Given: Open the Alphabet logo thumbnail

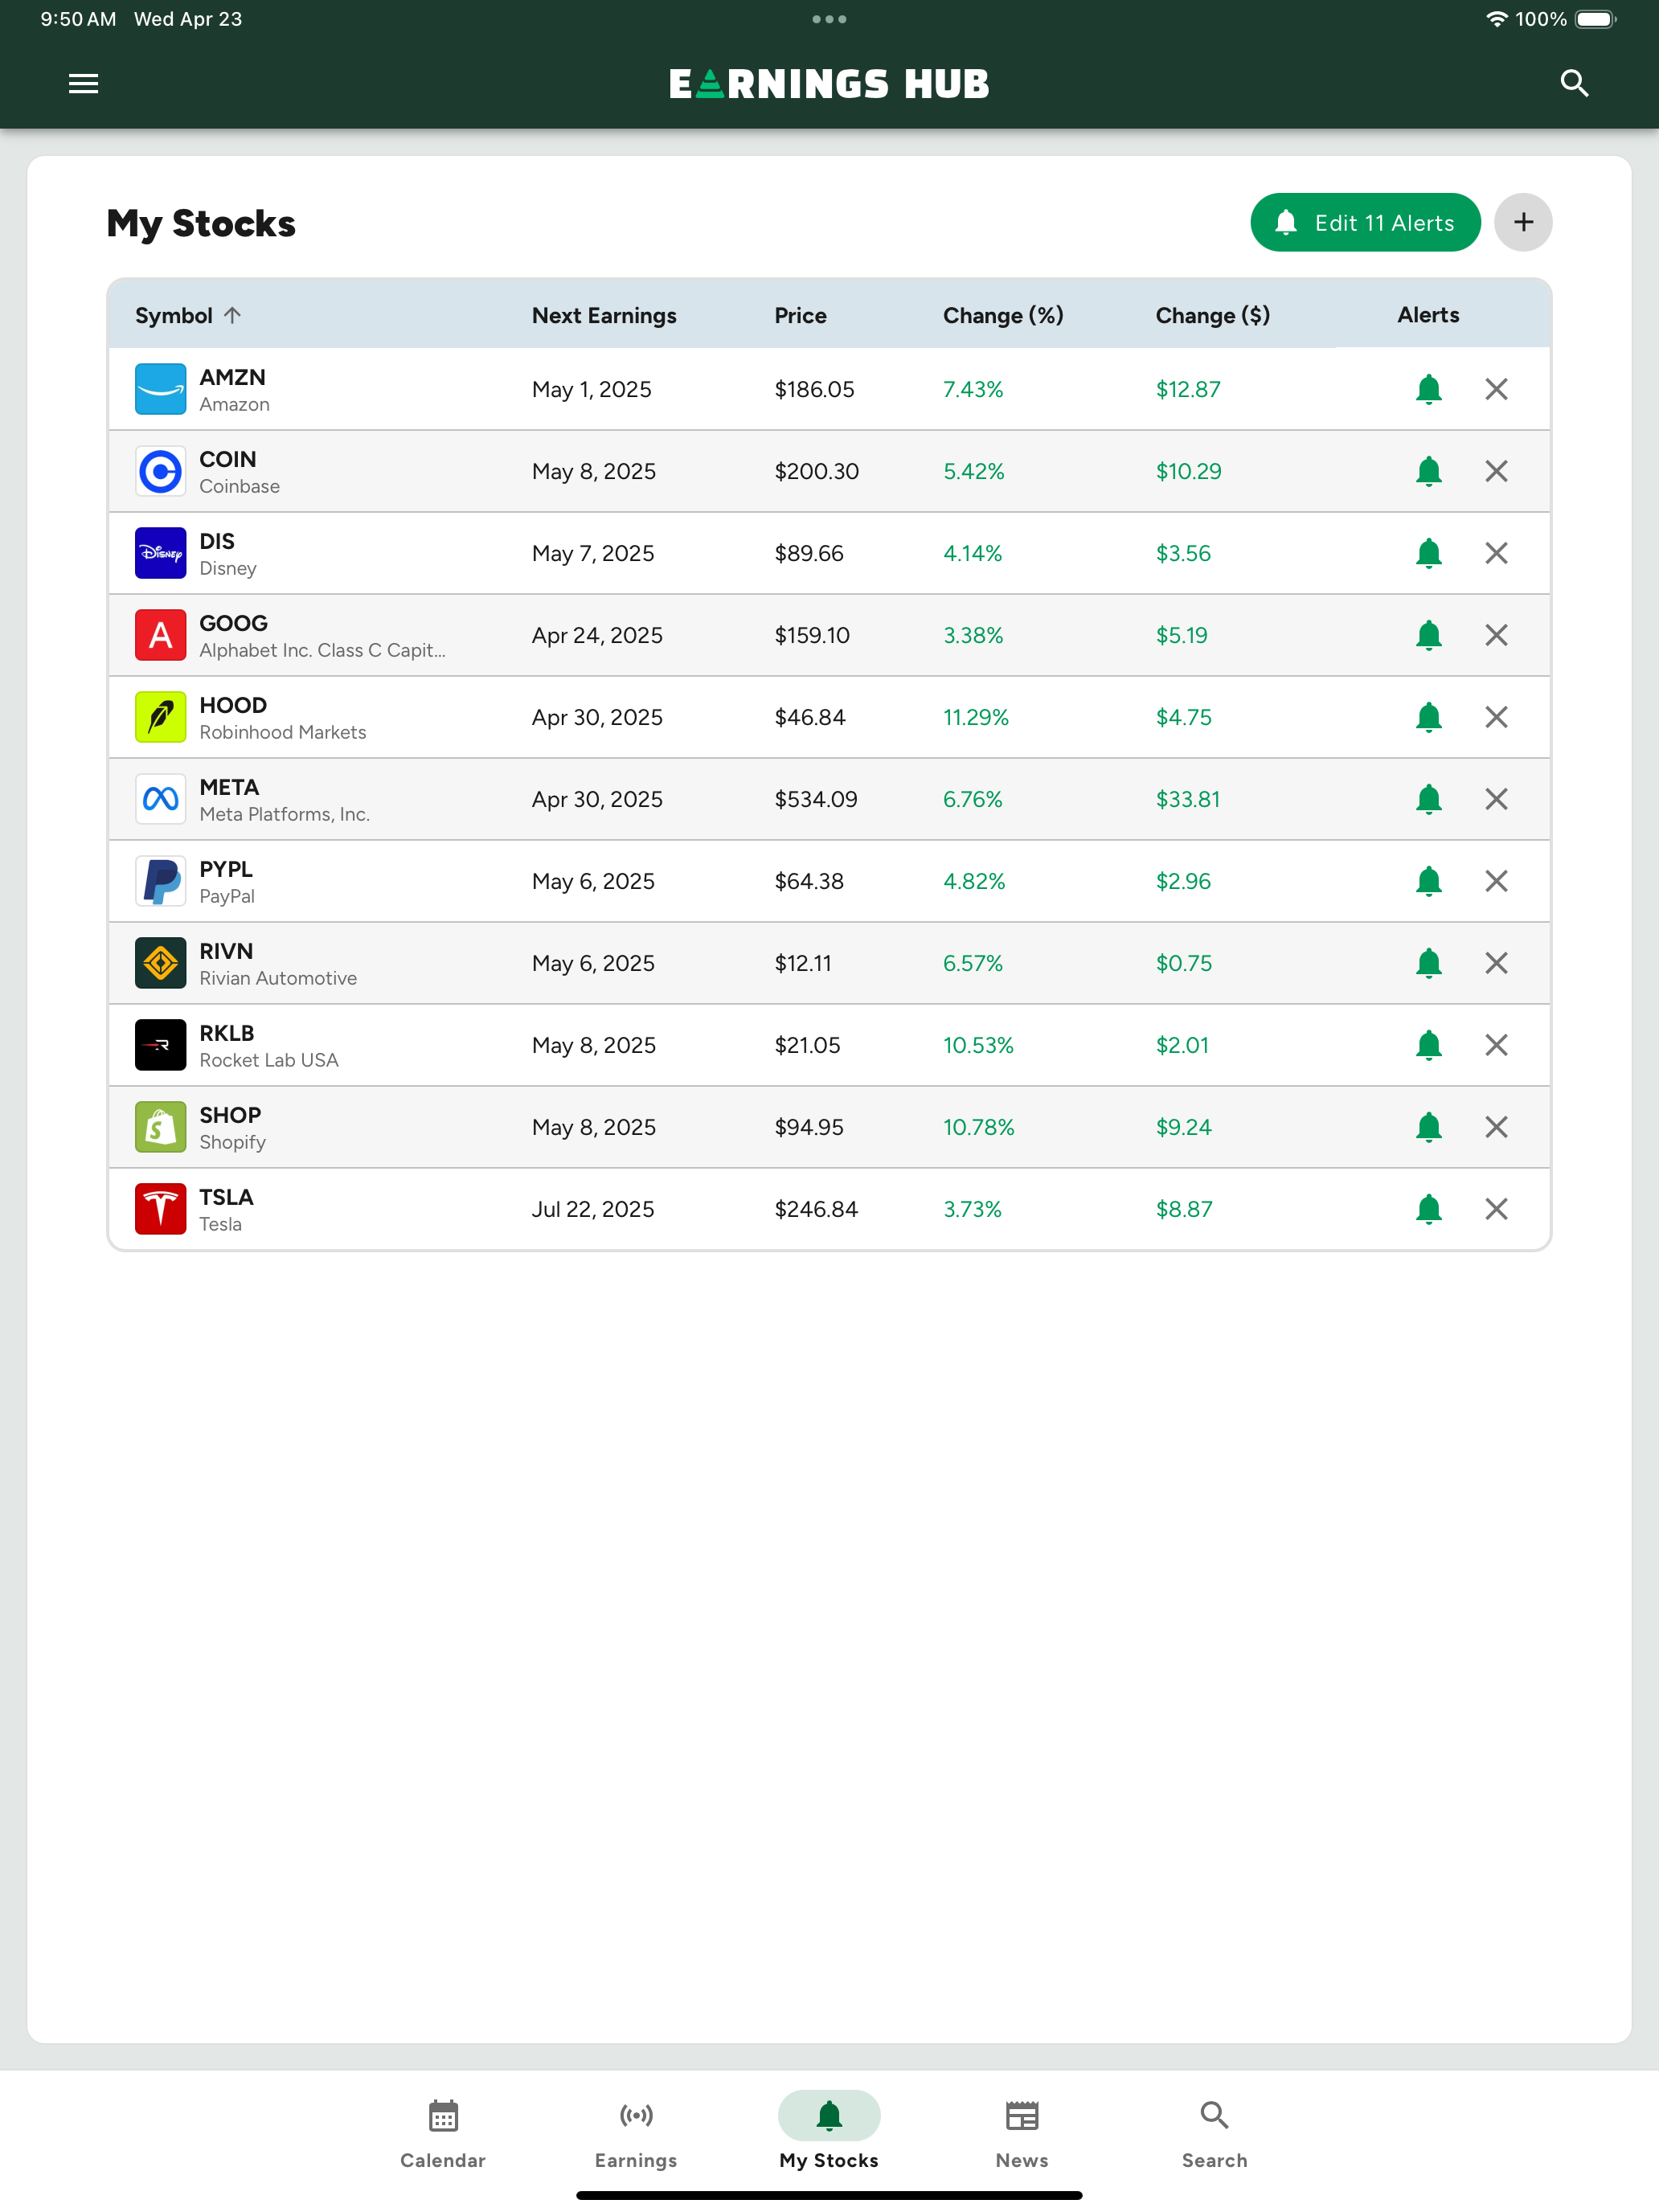Looking at the screenshot, I should tap(160, 635).
